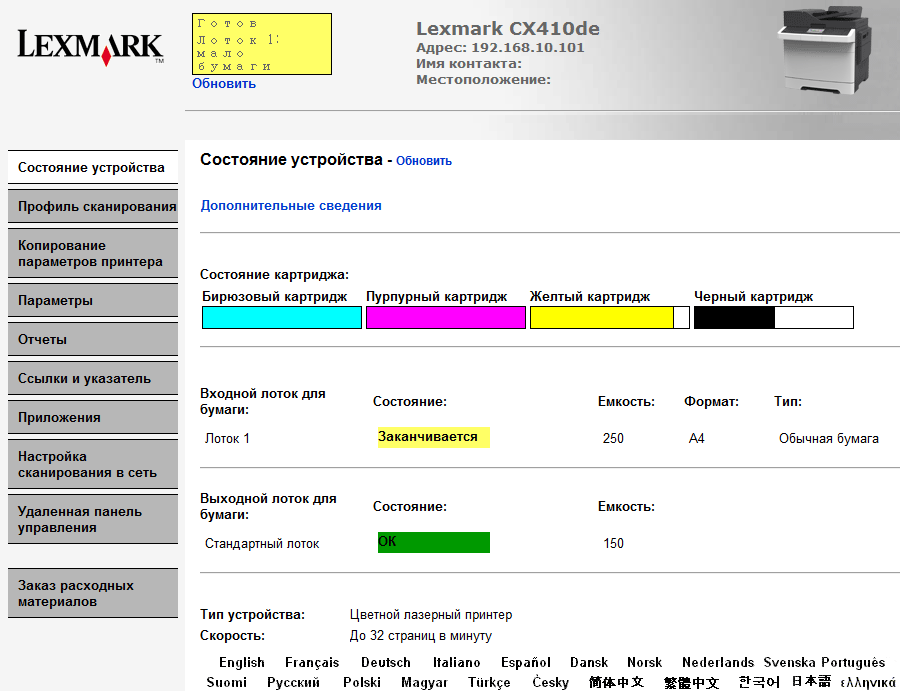Click Черный картридж label
The image size is (900, 691).
(754, 297)
